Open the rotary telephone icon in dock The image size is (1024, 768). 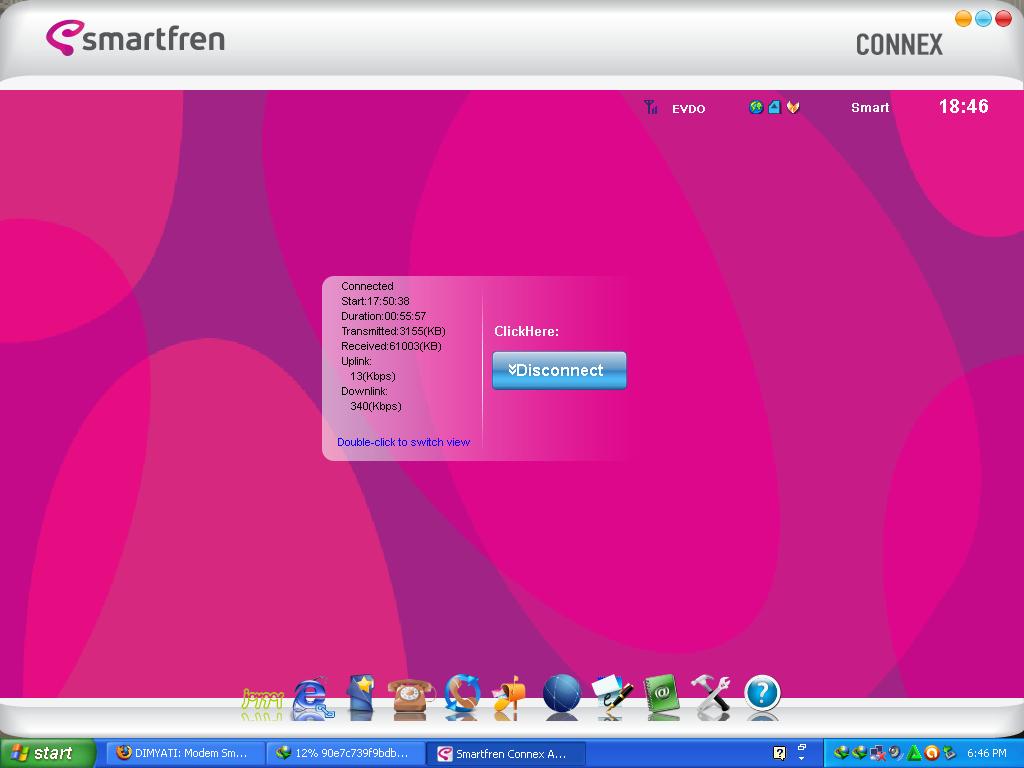coord(410,698)
